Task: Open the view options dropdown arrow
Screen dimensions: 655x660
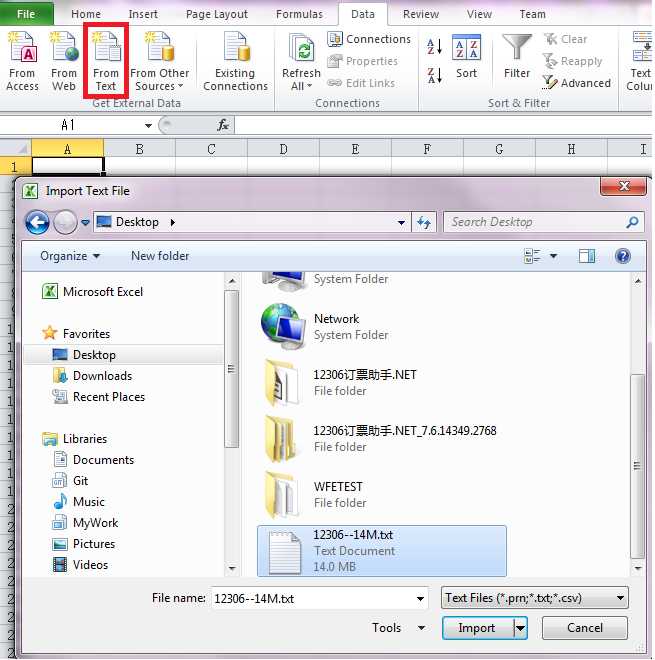Action: point(553,256)
